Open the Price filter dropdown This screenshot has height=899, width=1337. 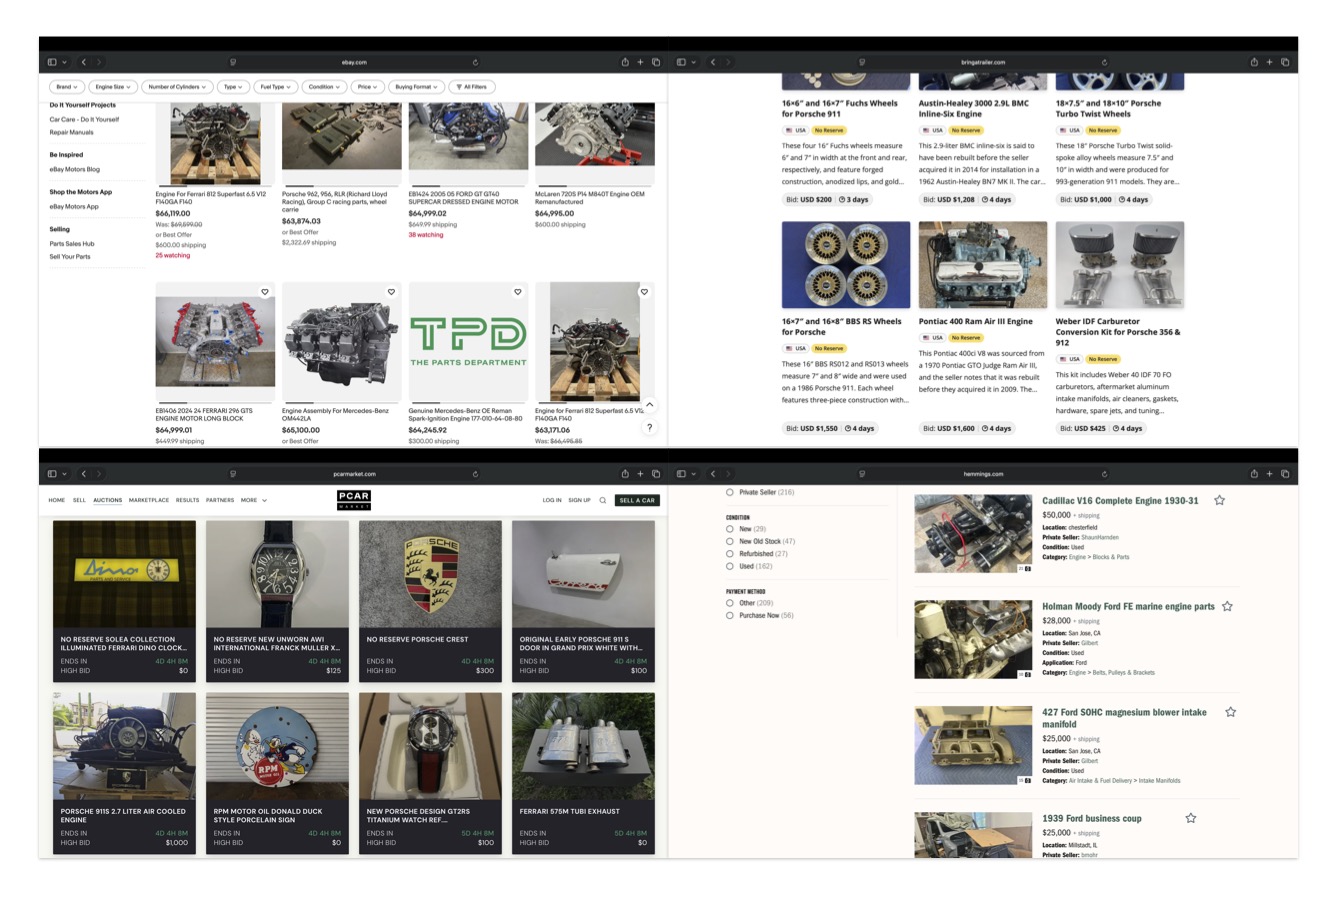(367, 87)
